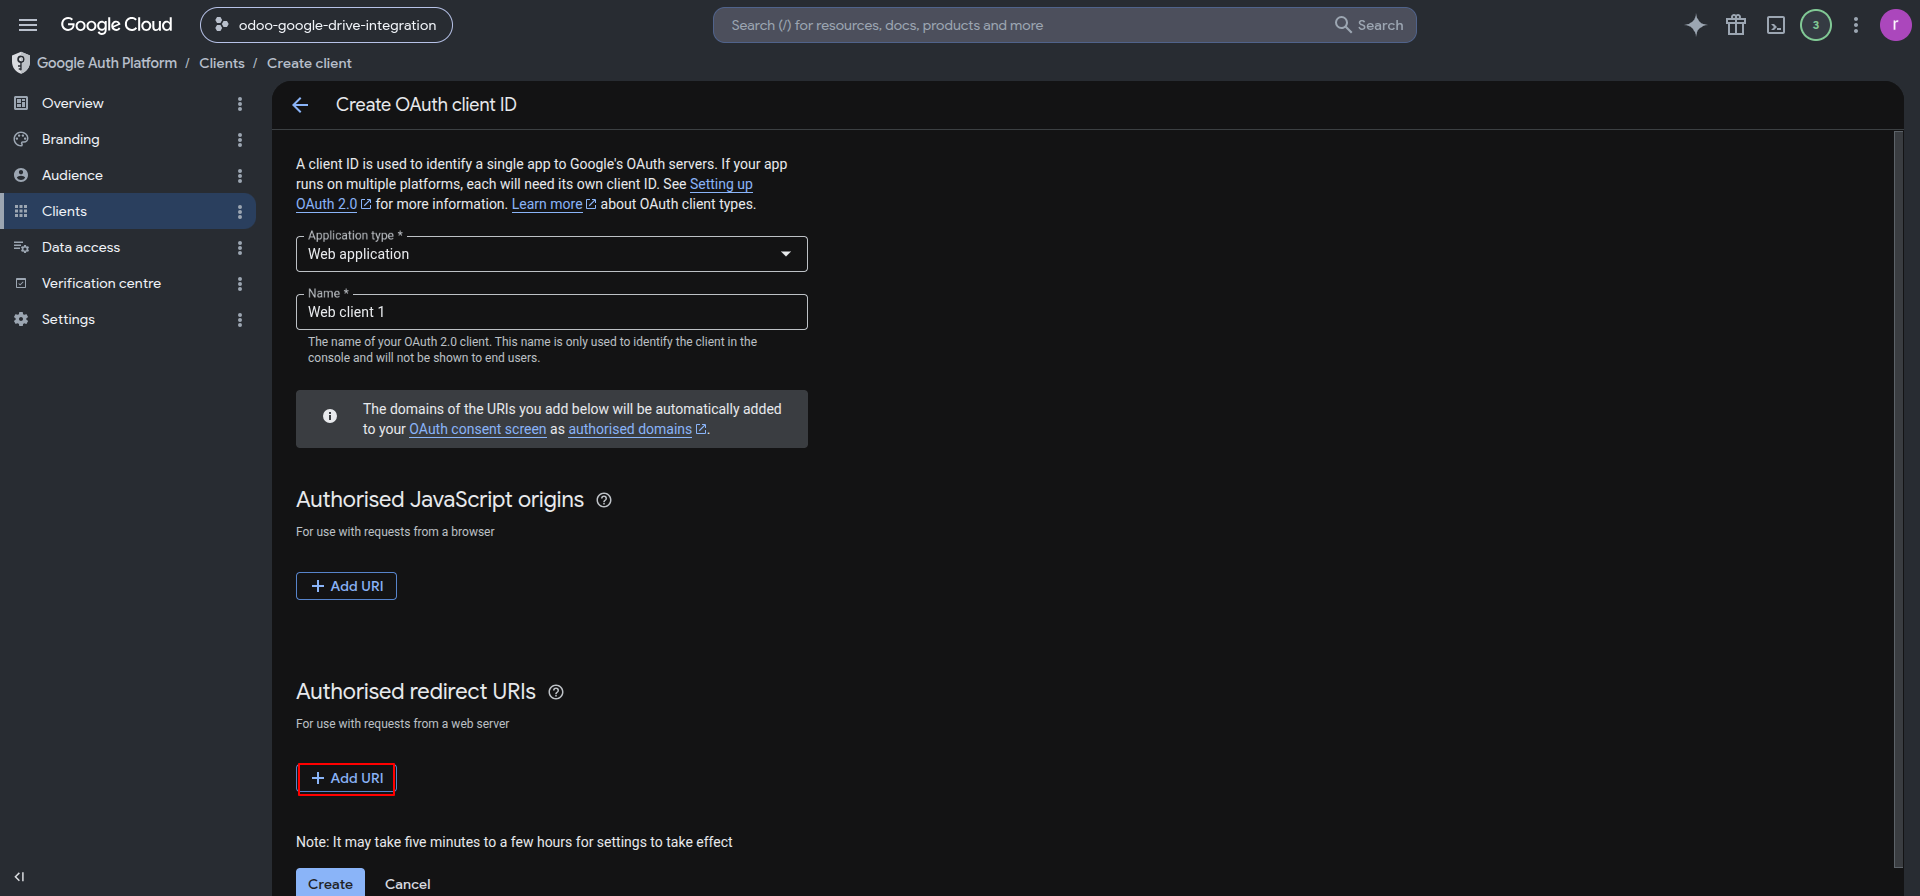Open more options next to Verification centre
The image size is (1920, 896).
click(240, 284)
